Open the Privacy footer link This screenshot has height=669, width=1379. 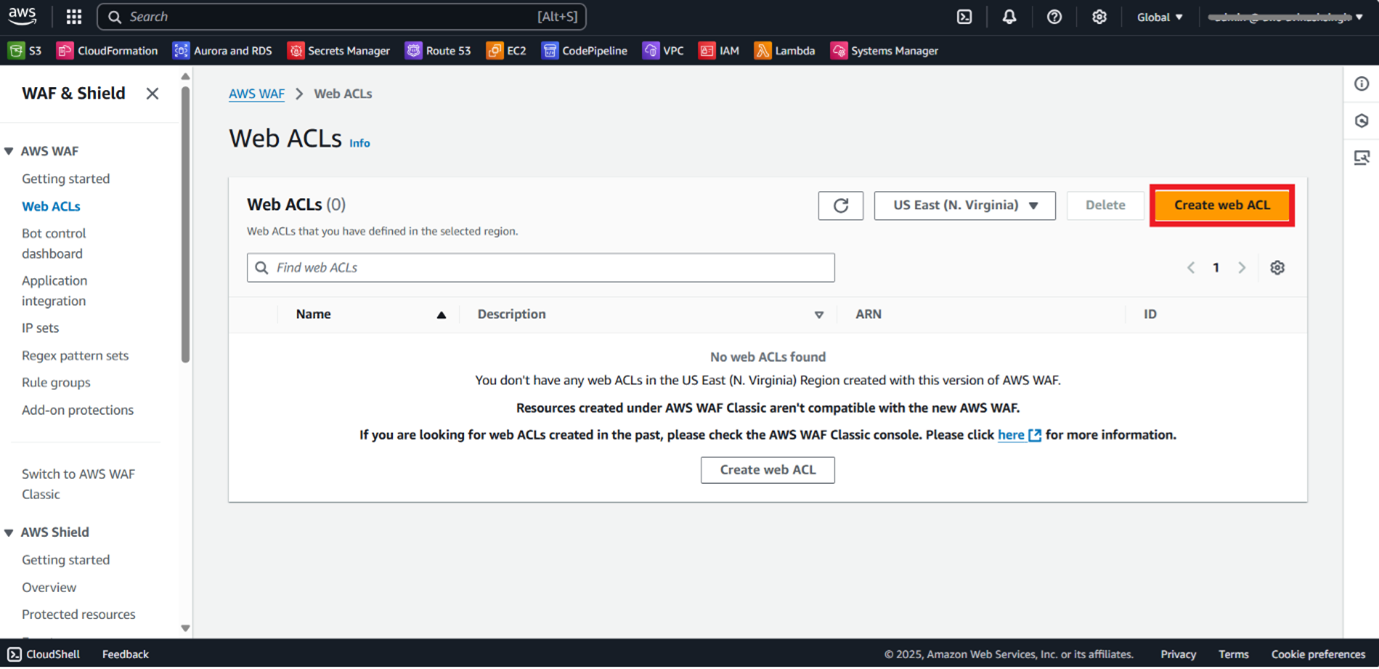(x=1178, y=655)
